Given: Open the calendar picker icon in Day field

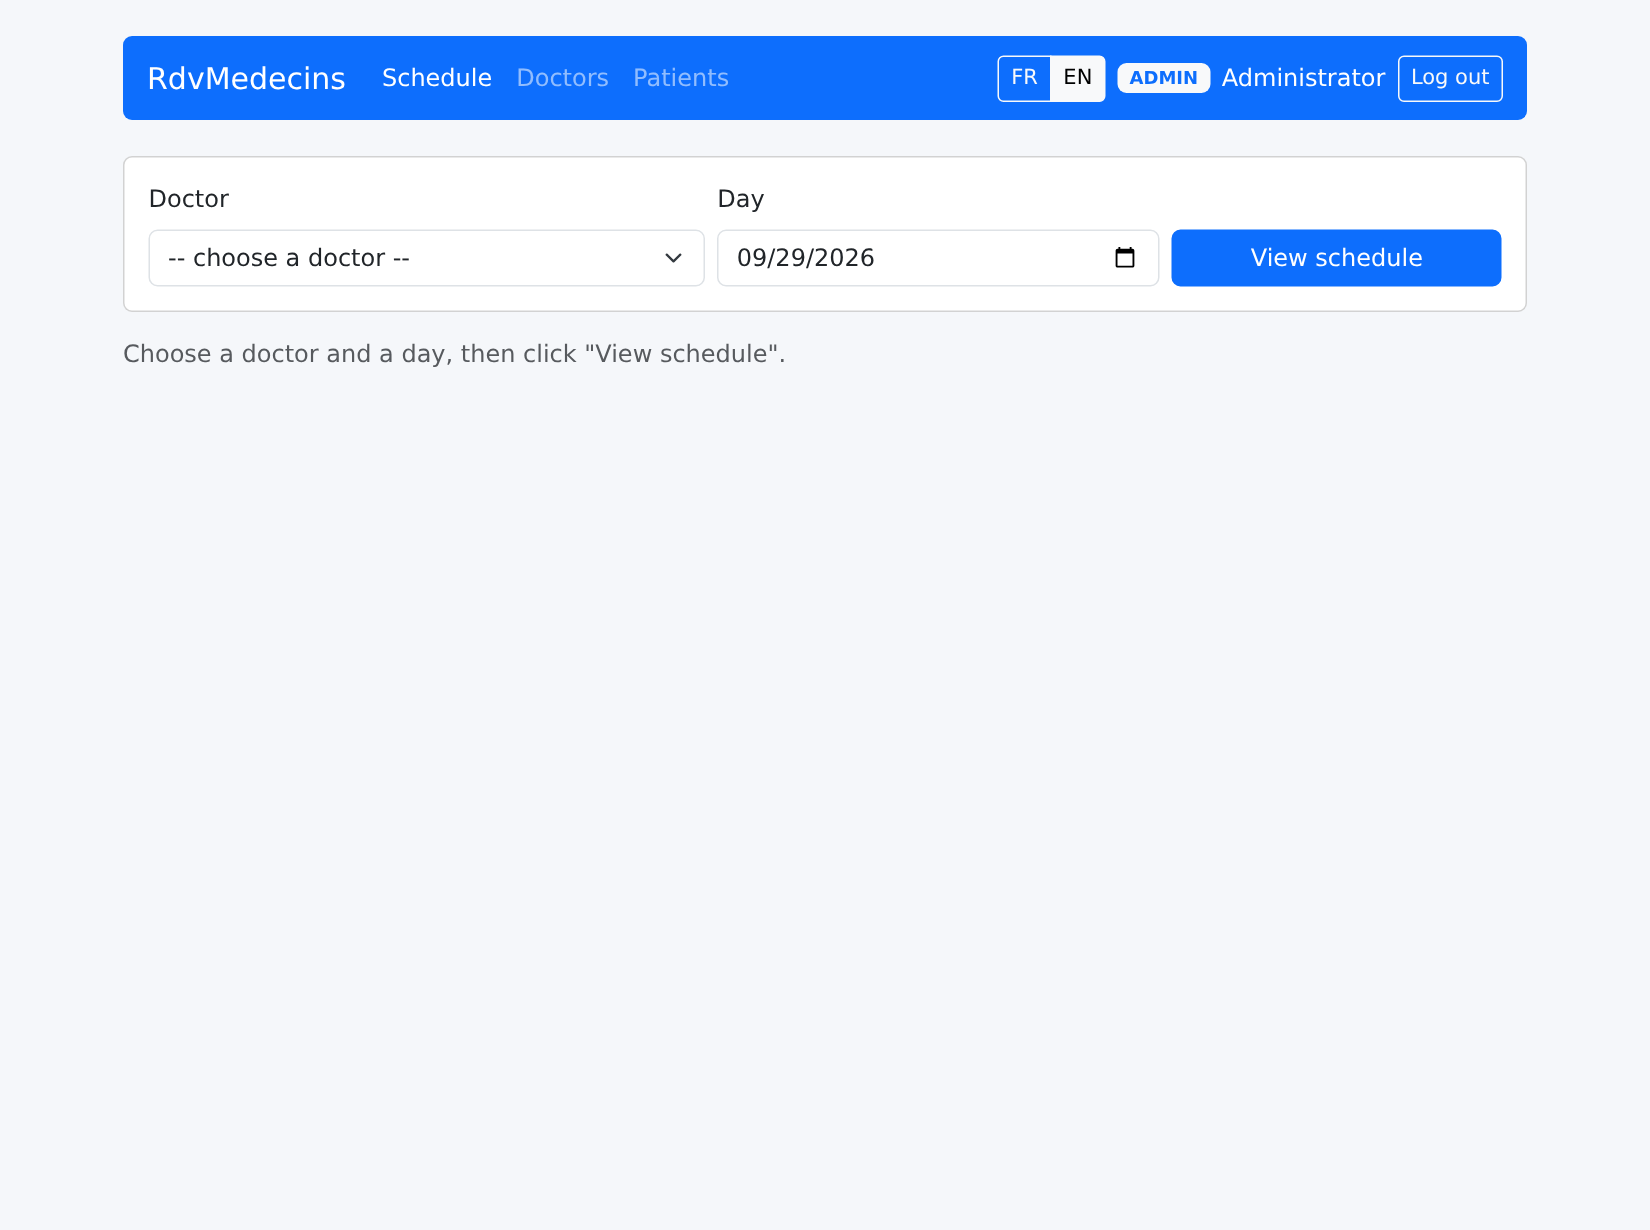Looking at the screenshot, I should point(1125,258).
